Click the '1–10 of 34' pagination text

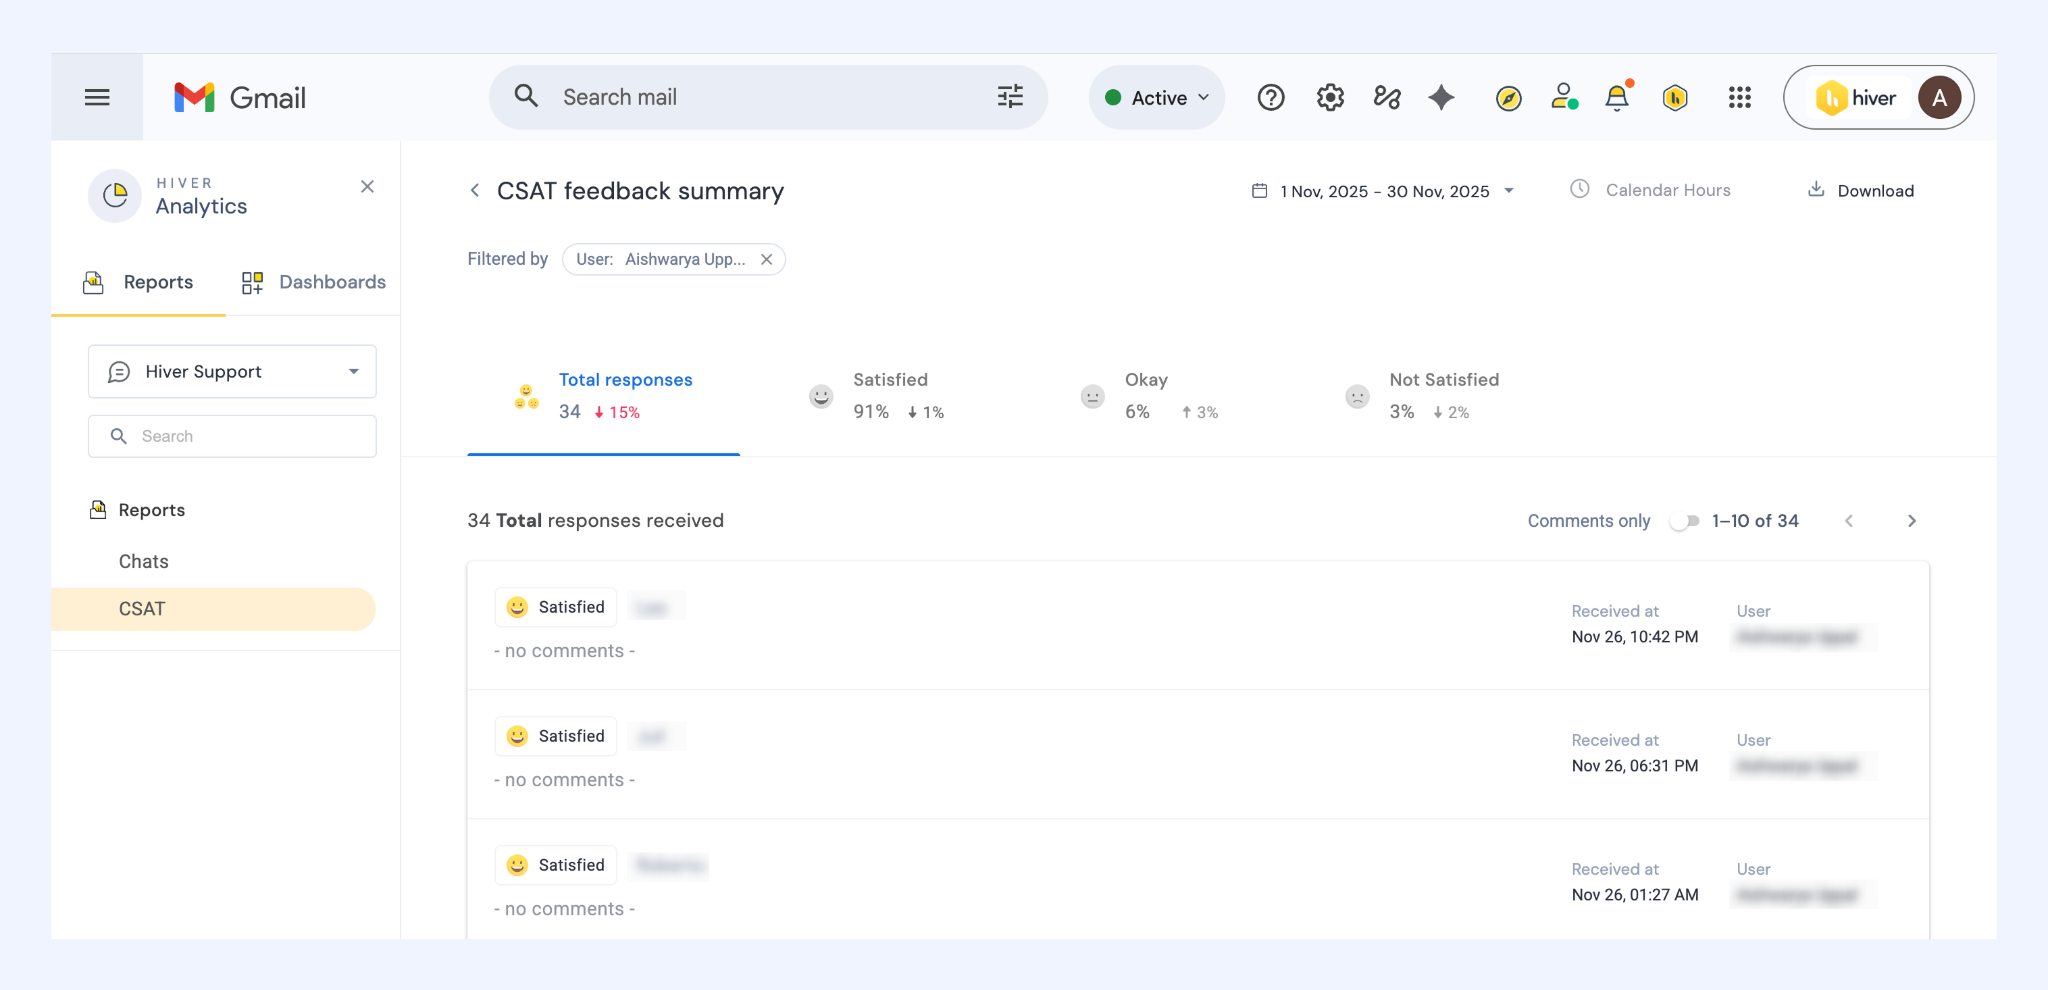(1755, 521)
